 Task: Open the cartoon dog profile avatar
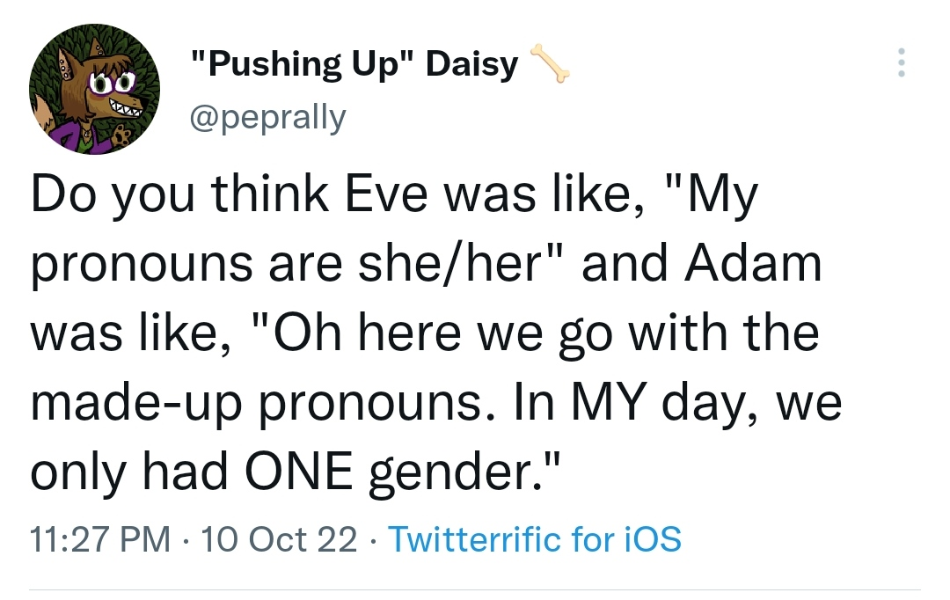point(95,89)
